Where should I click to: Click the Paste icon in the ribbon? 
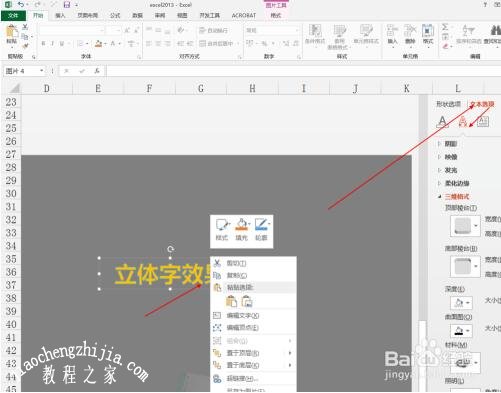coord(12,35)
